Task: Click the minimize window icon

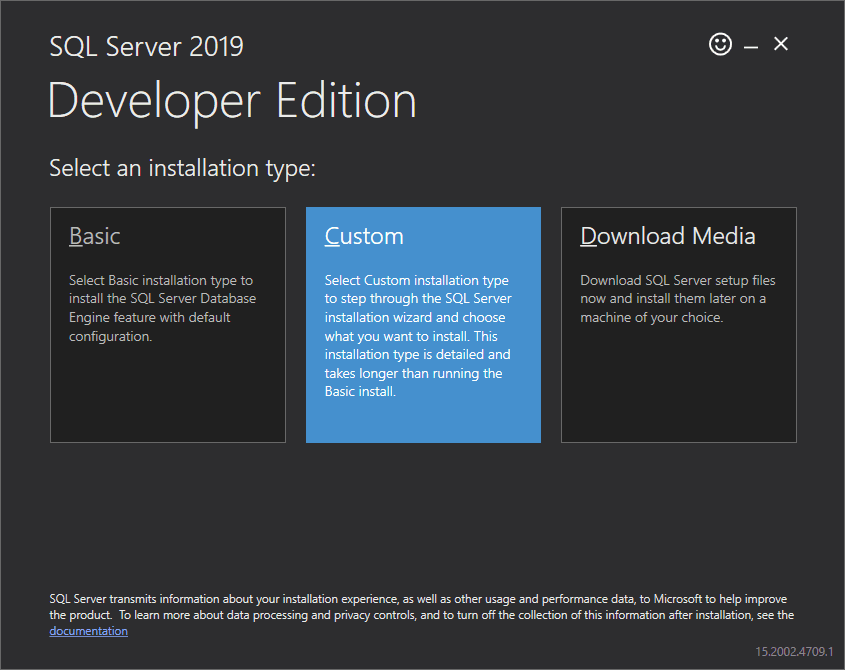Action: click(x=750, y=44)
